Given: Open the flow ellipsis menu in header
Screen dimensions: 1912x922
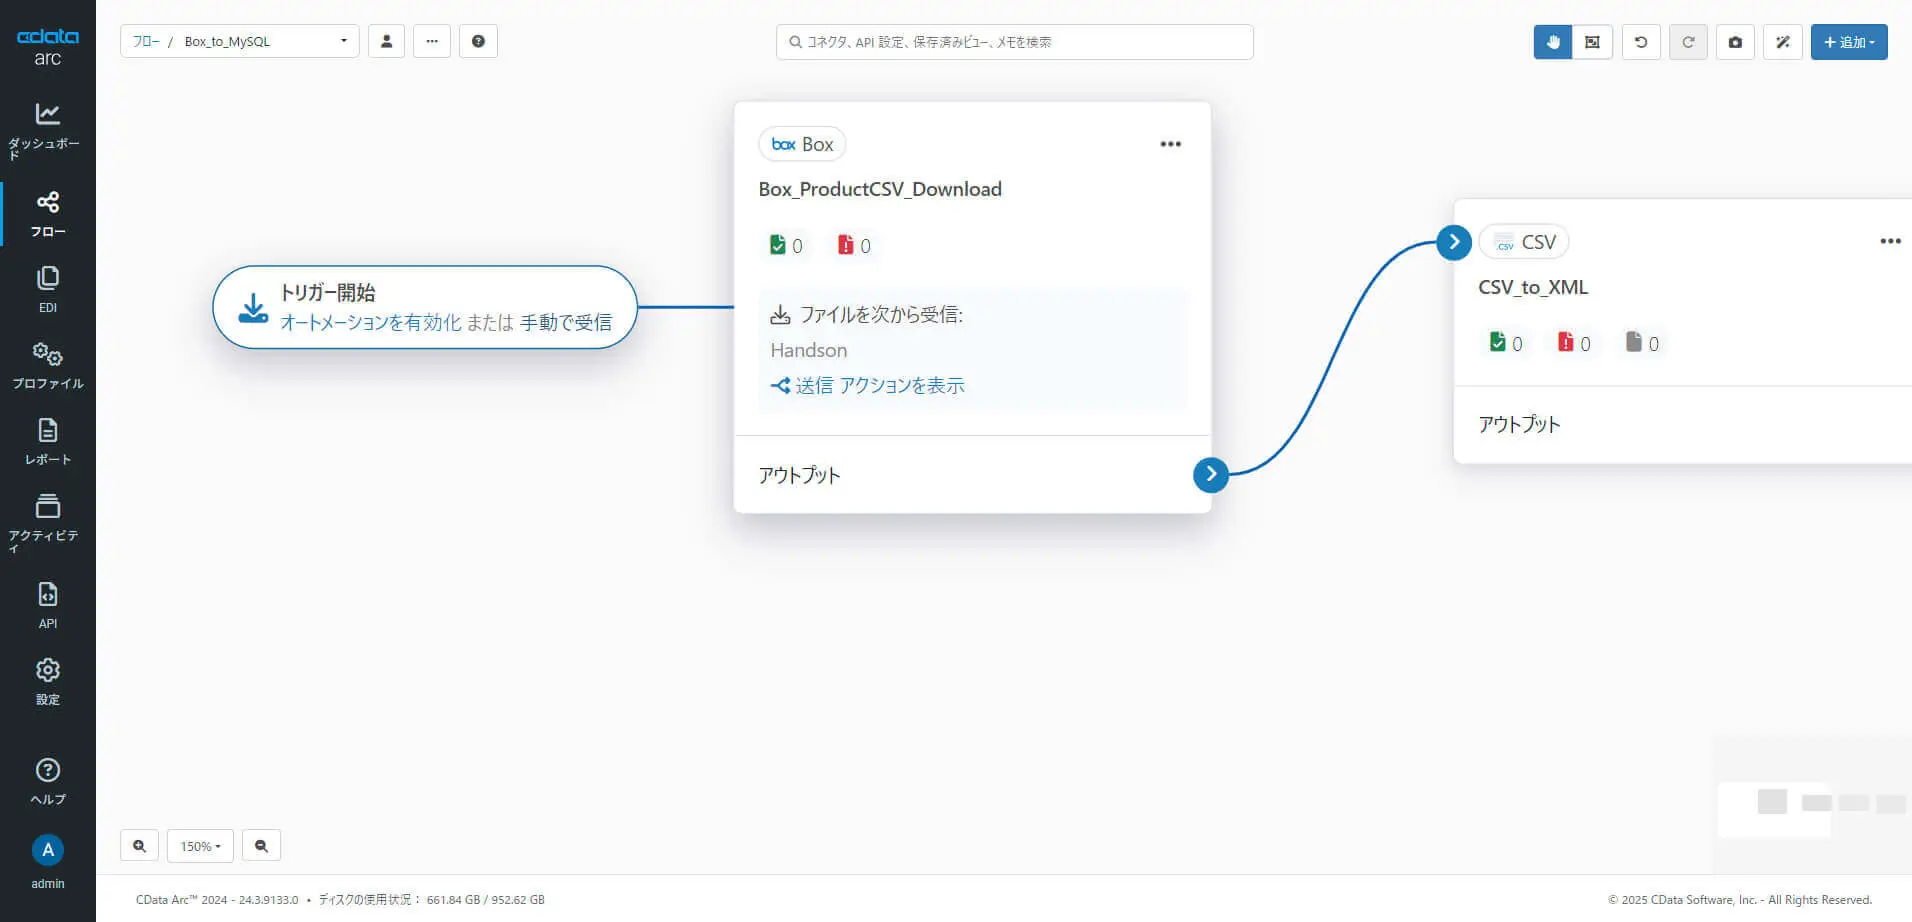Looking at the screenshot, I should [432, 41].
